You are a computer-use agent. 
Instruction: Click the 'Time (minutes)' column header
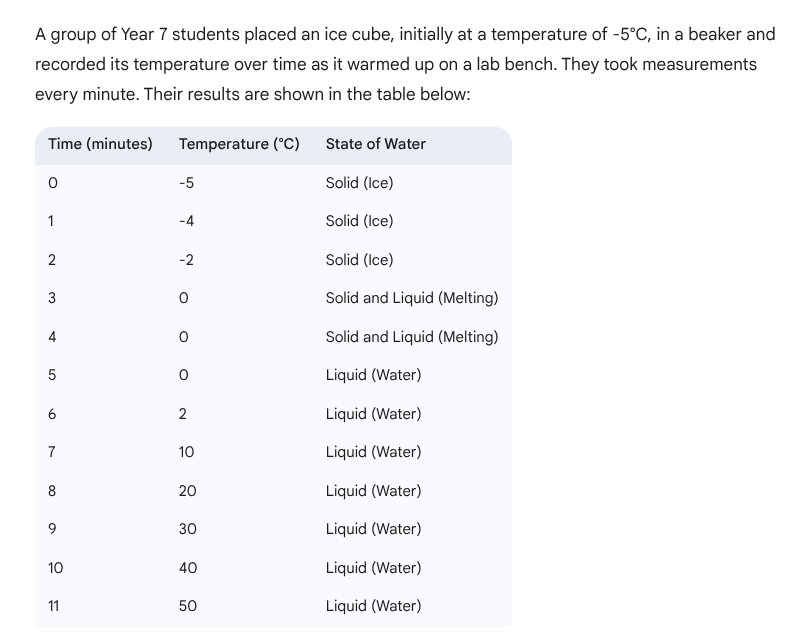pos(100,144)
